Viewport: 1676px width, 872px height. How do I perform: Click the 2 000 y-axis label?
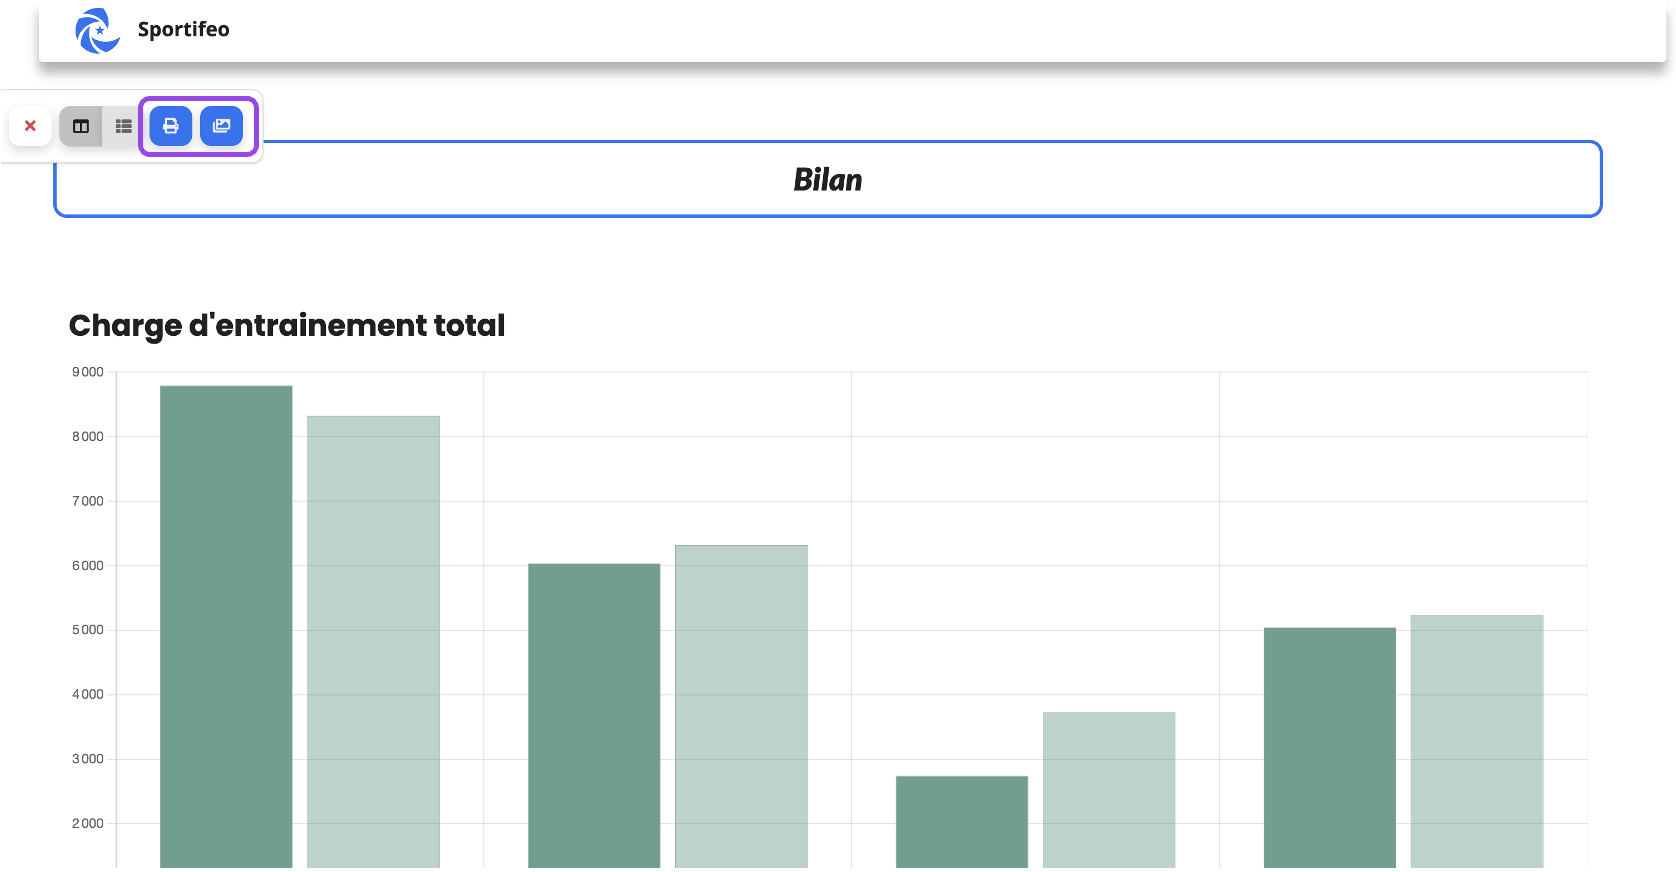click(88, 823)
